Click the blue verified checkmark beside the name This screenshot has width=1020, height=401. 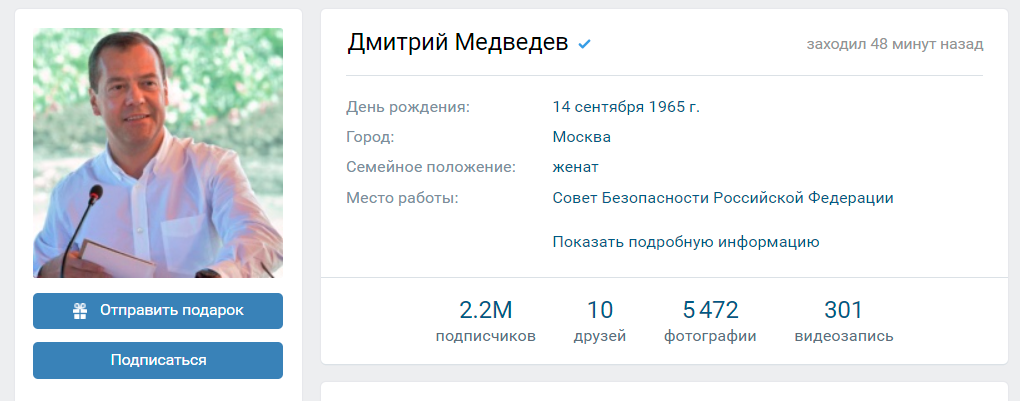coord(585,44)
